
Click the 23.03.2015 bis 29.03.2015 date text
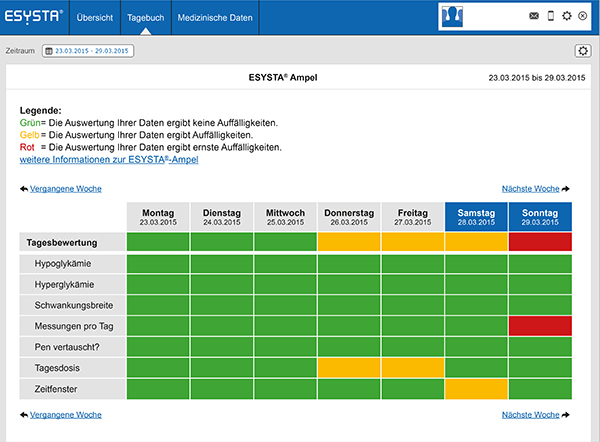[x=537, y=78]
